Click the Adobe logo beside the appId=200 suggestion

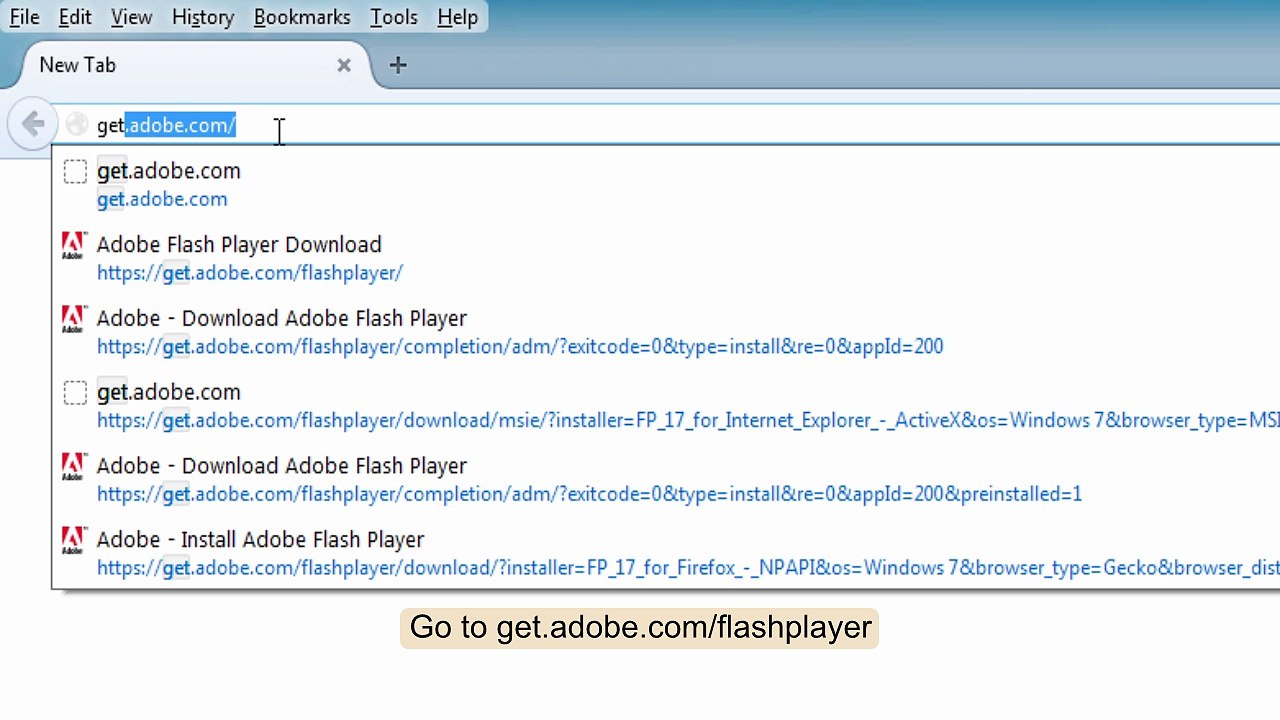(74, 319)
